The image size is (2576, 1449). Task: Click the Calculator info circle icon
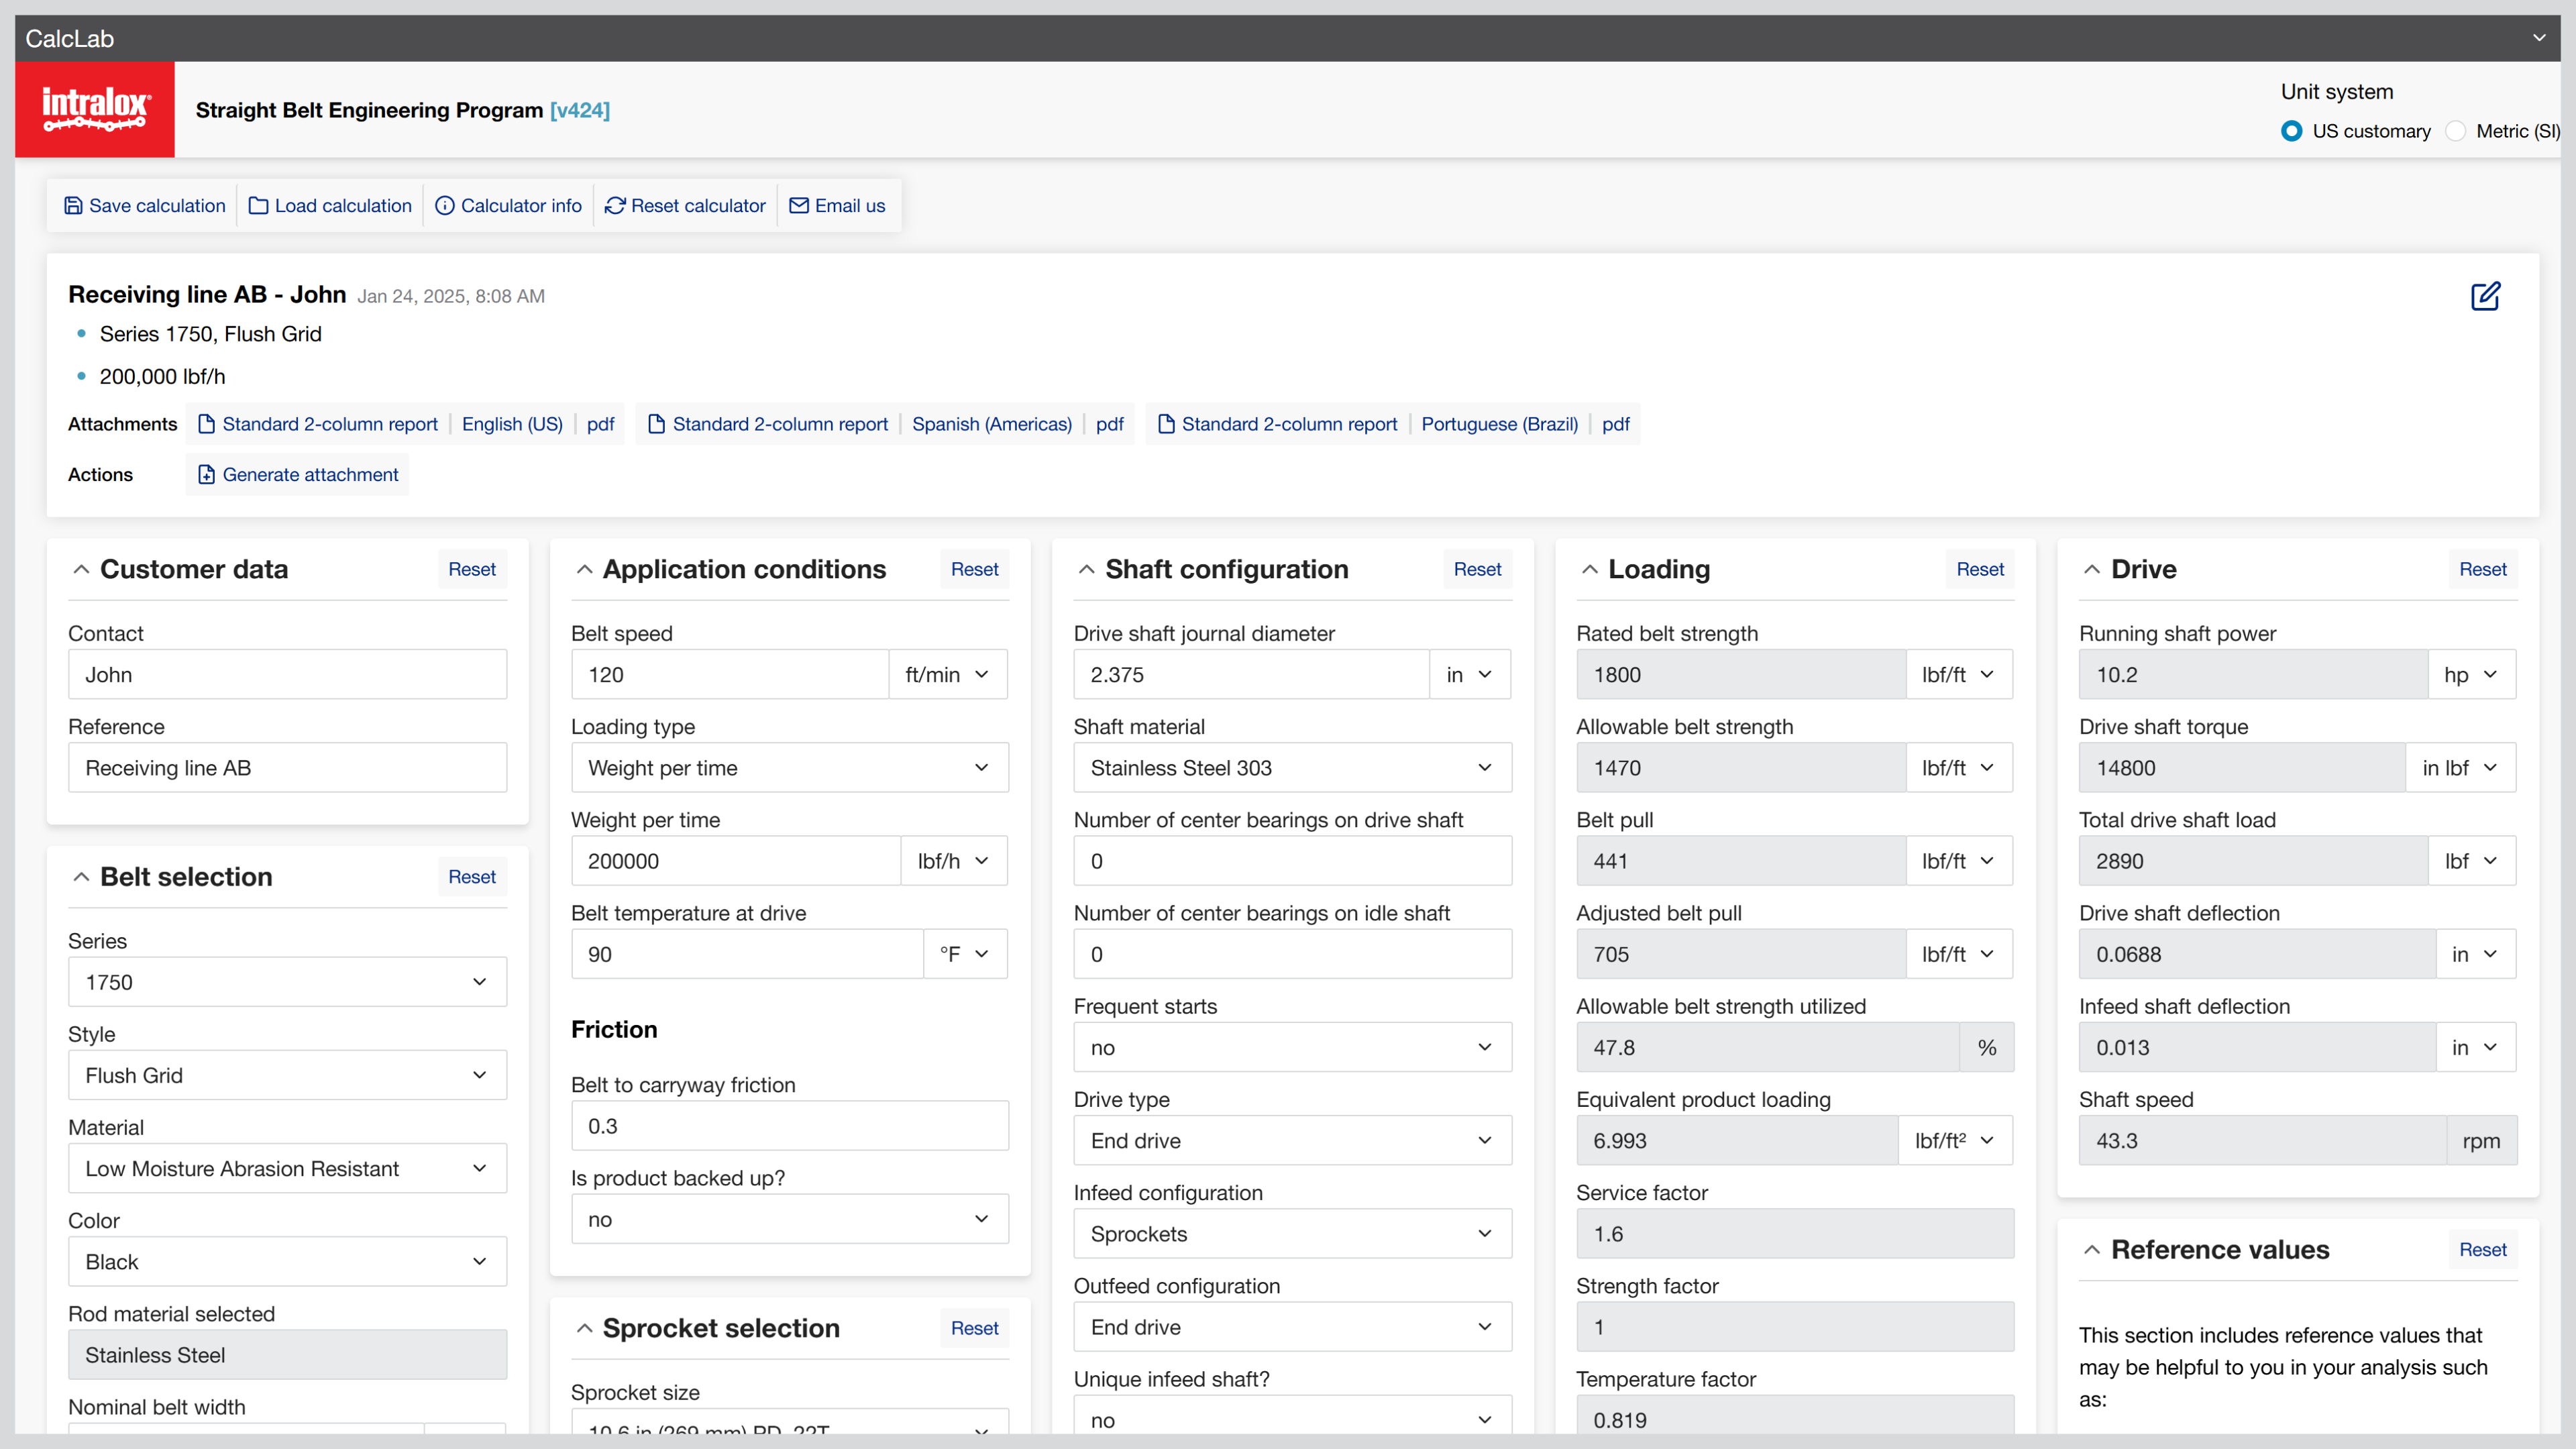(444, 205)
